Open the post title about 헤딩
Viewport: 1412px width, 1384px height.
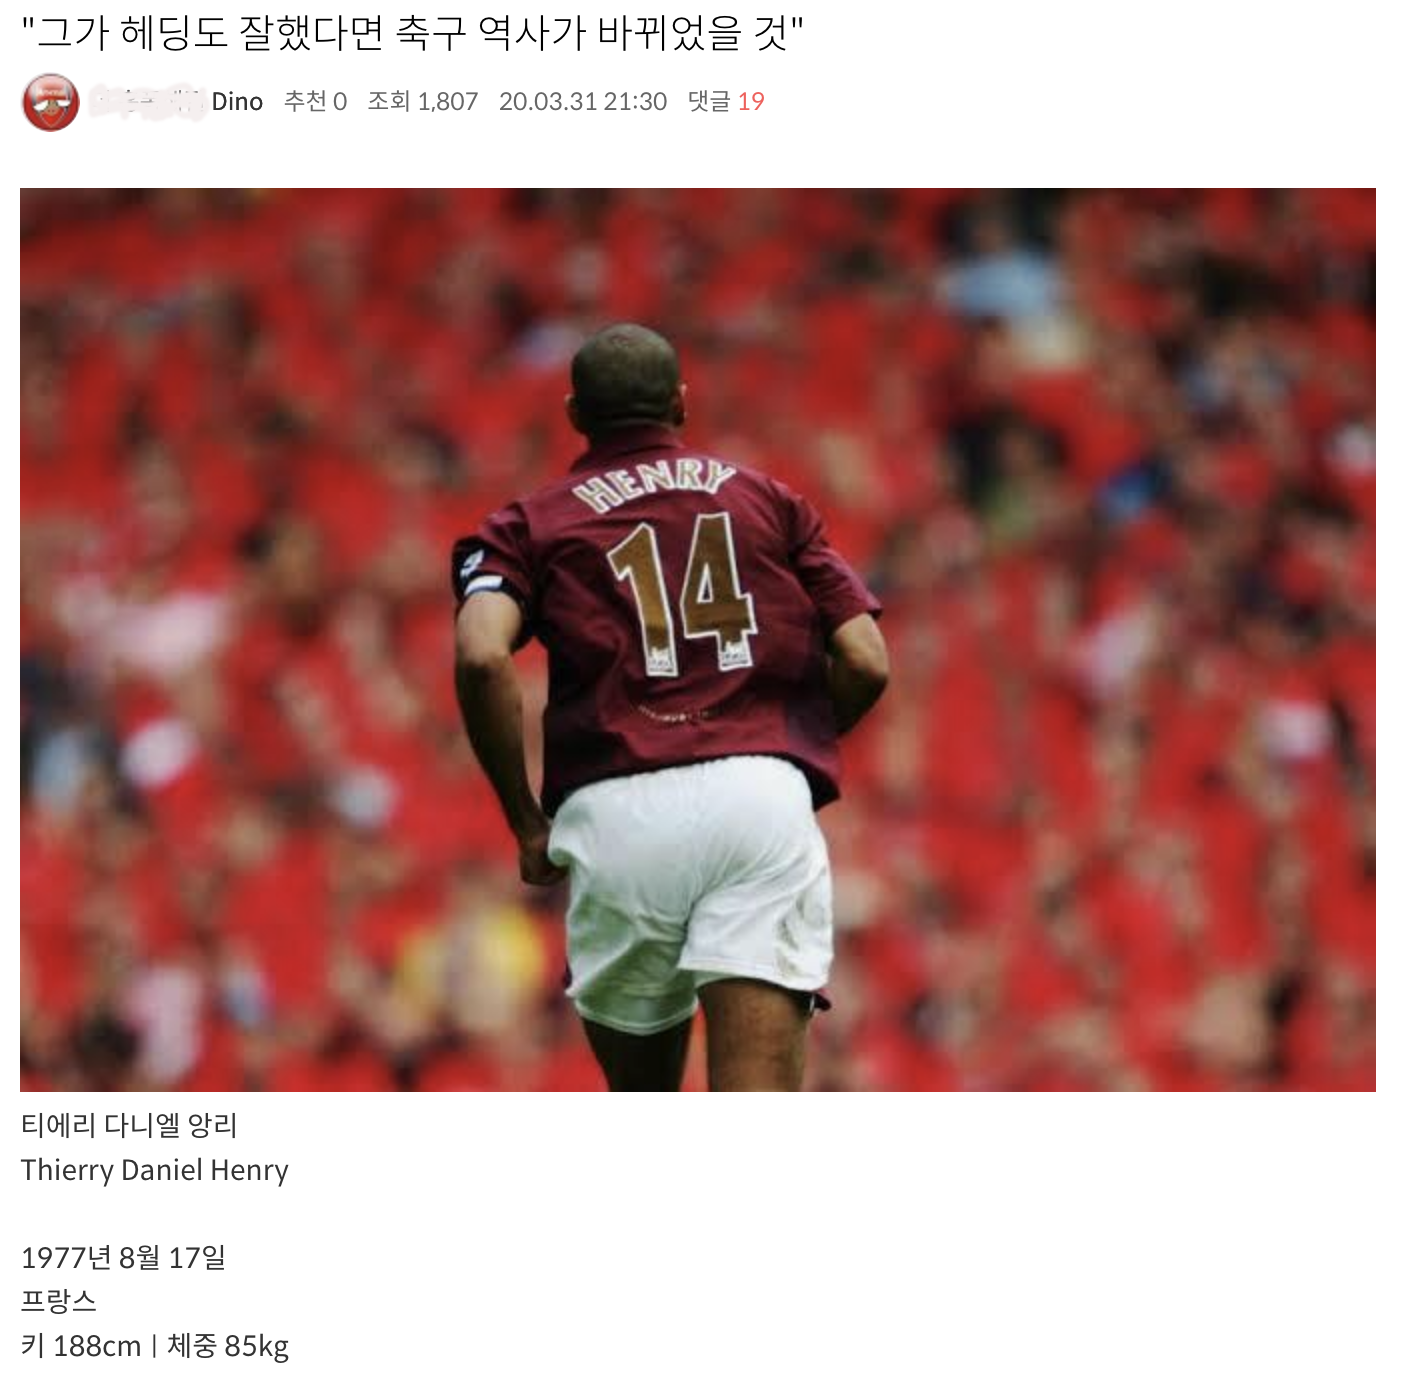[413, 33]
